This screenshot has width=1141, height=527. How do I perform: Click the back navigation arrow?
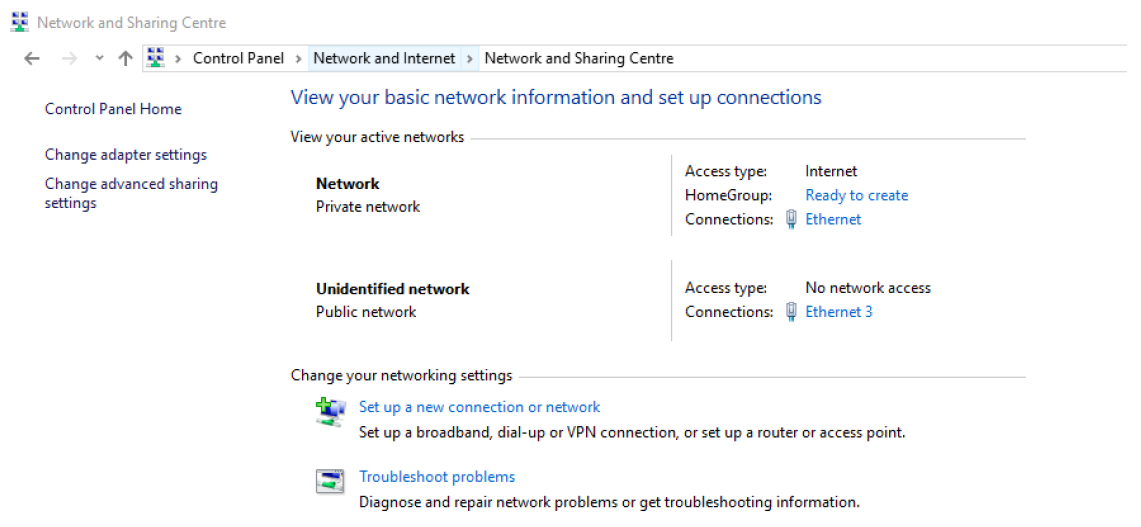click(31, 59)
